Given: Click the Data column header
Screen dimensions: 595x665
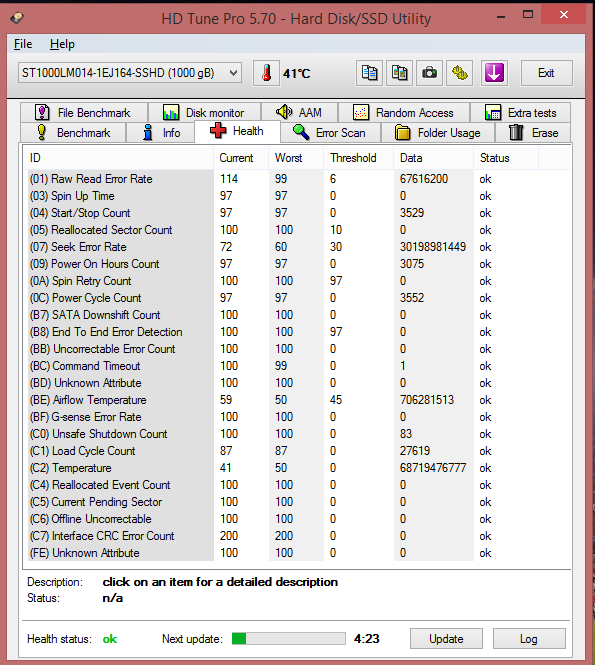Looking at the screenshot, I should point(433,158).
